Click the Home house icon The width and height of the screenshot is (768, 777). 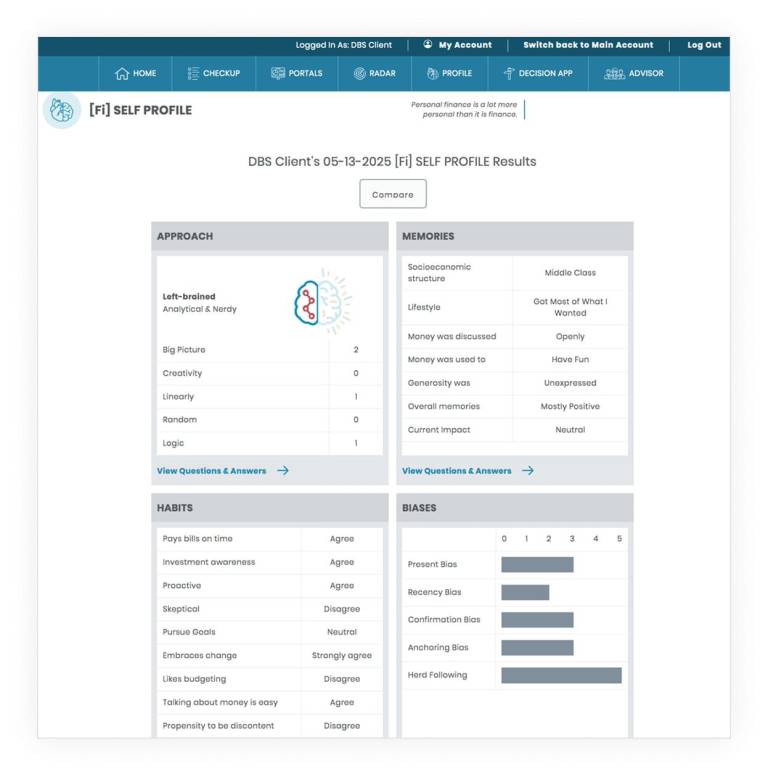(122, 73)
